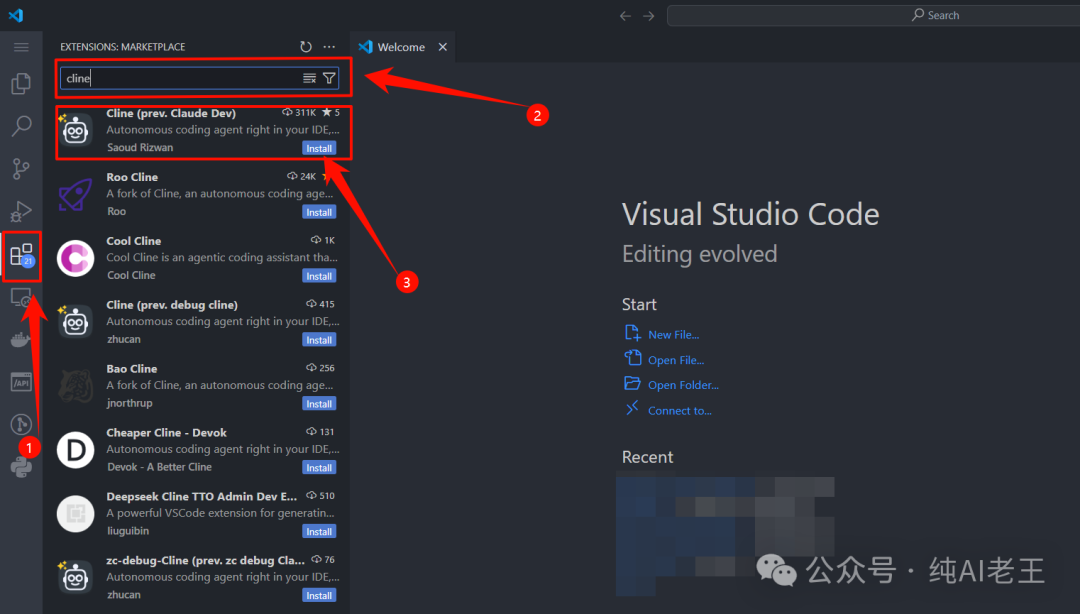Click the New File page icon
Screen dimensions: 1080x614
pos(632,333)
